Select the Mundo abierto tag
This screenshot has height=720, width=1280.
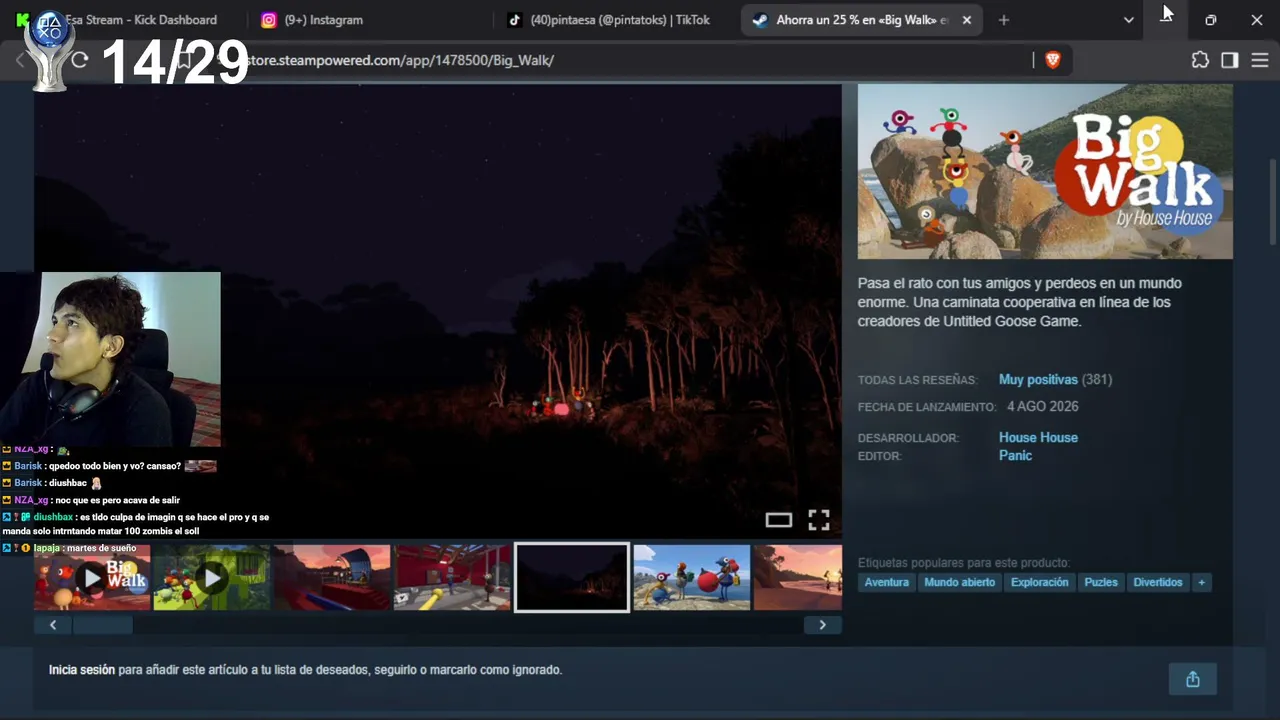coord(960,582)
